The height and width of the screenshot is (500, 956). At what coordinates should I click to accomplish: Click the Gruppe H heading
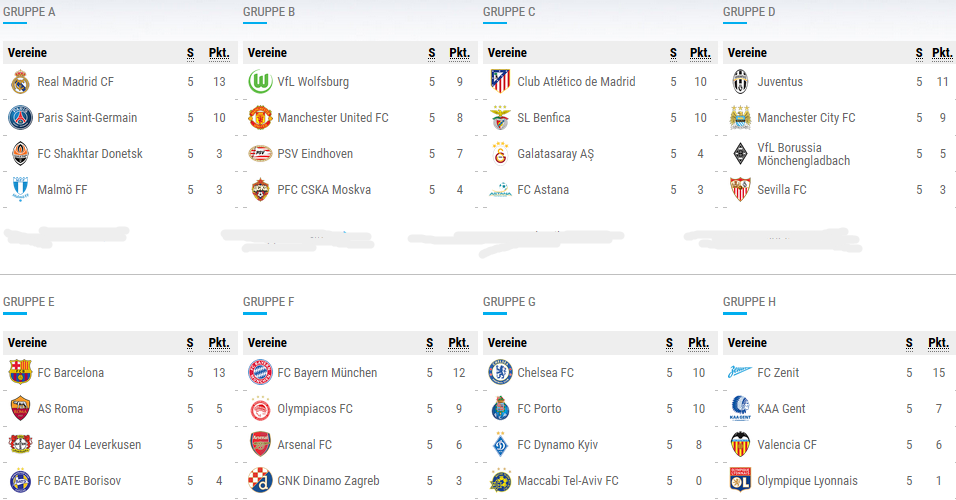[749, 302]
